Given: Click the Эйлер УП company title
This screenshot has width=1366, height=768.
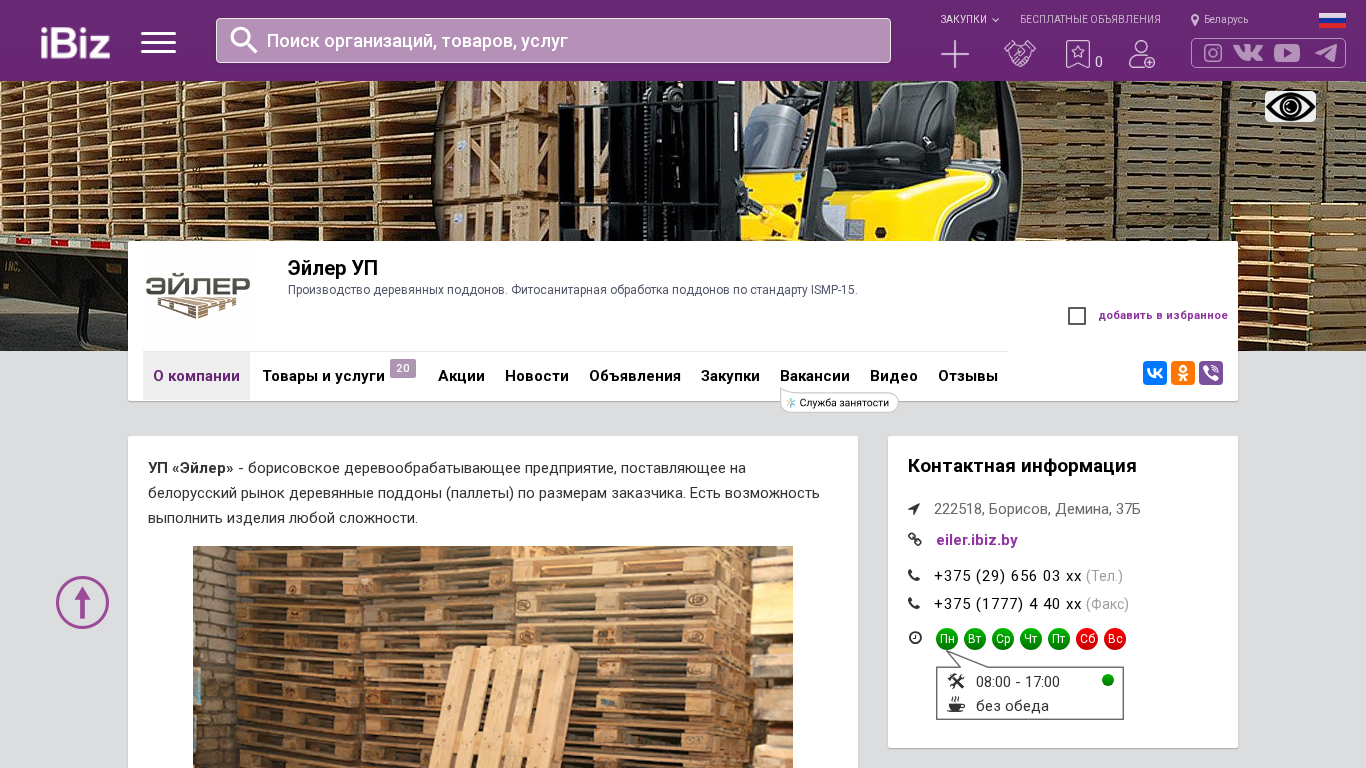Looking at the screenshot, I should point(333,268).
